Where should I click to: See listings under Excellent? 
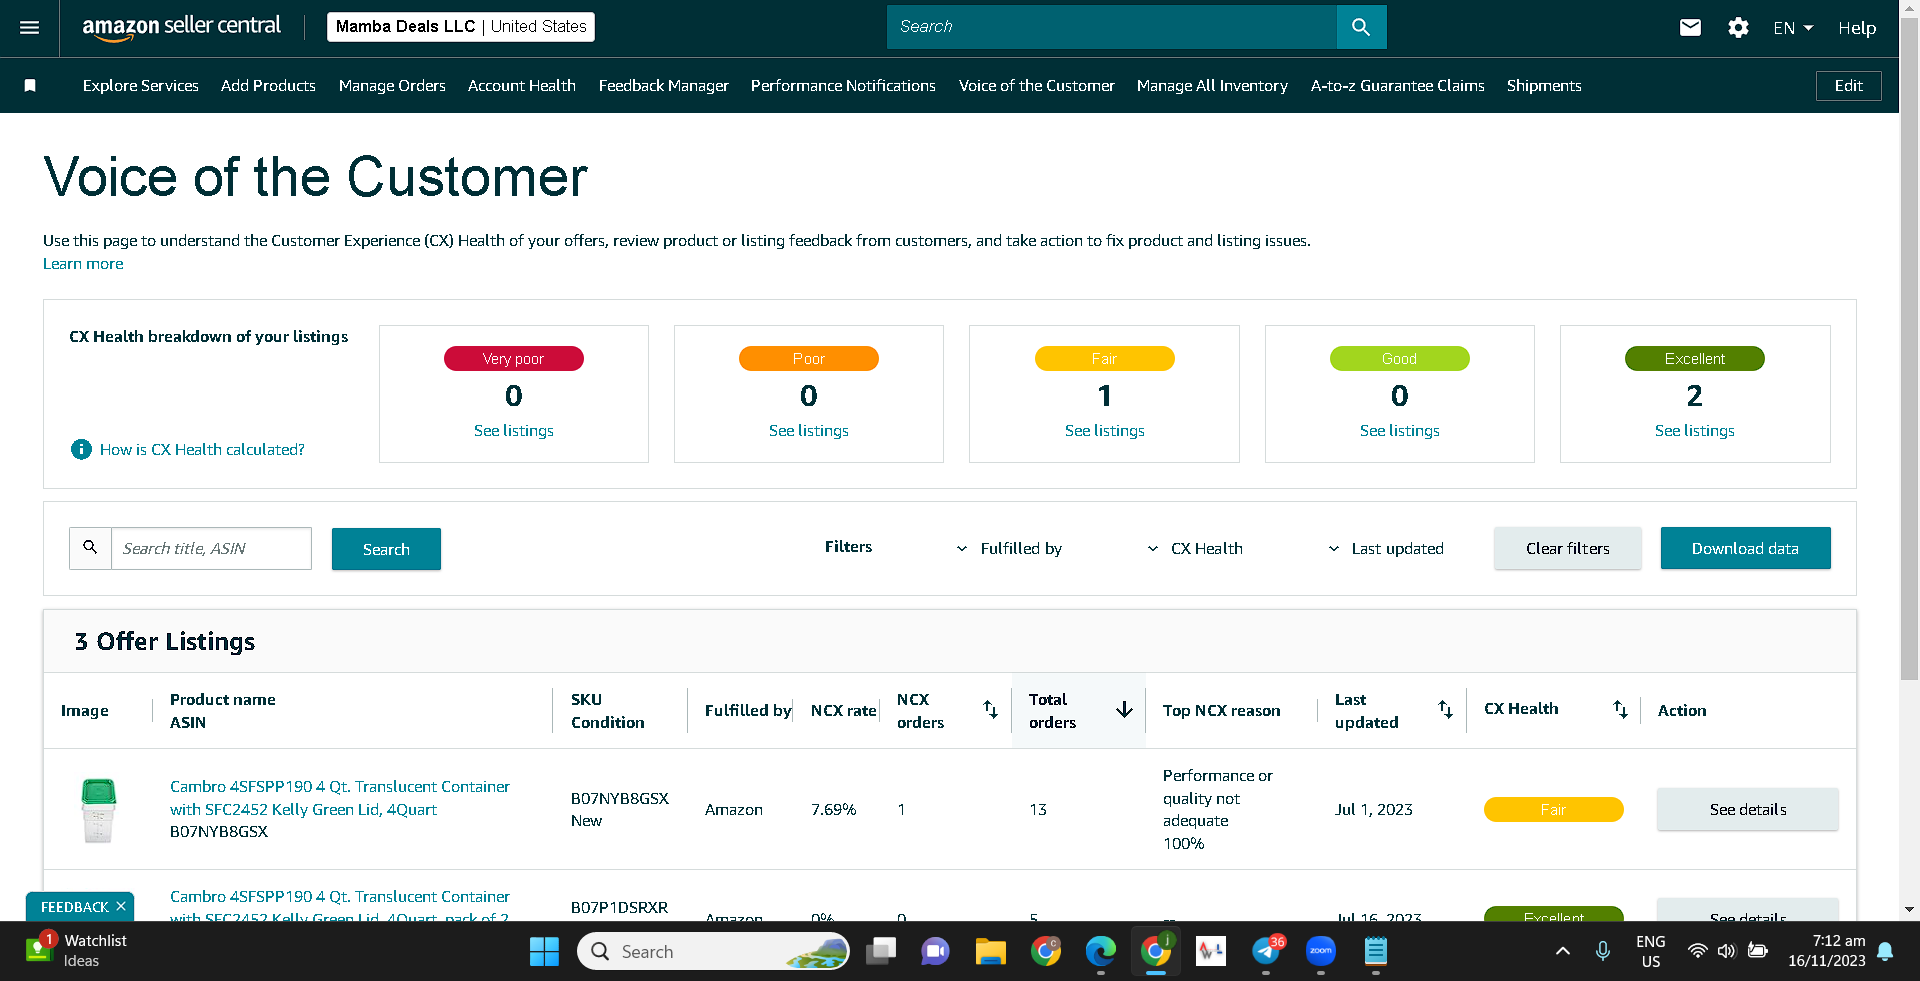pyautogui.click(x=1695, y=431)
